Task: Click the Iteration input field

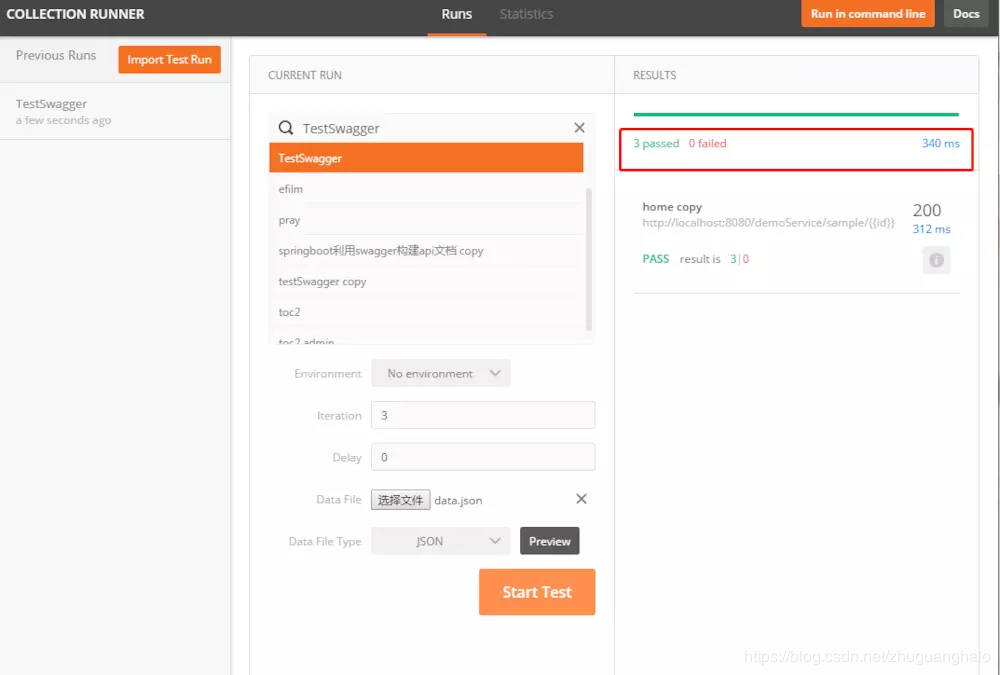Action: (x=483, y=415)
